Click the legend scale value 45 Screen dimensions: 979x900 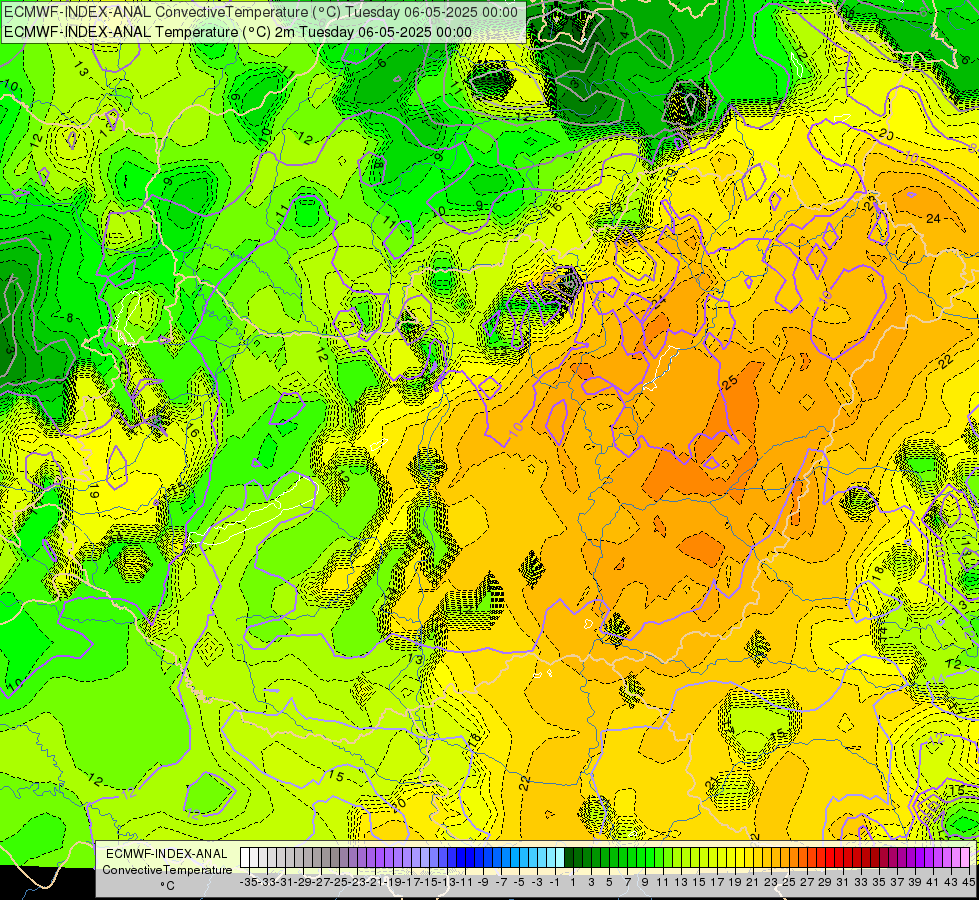tap(968, 882)
